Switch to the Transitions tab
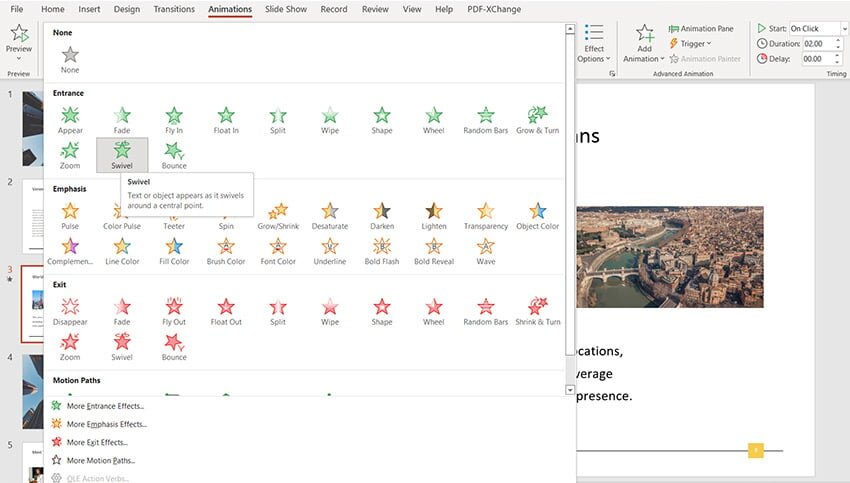 [174, 9]
